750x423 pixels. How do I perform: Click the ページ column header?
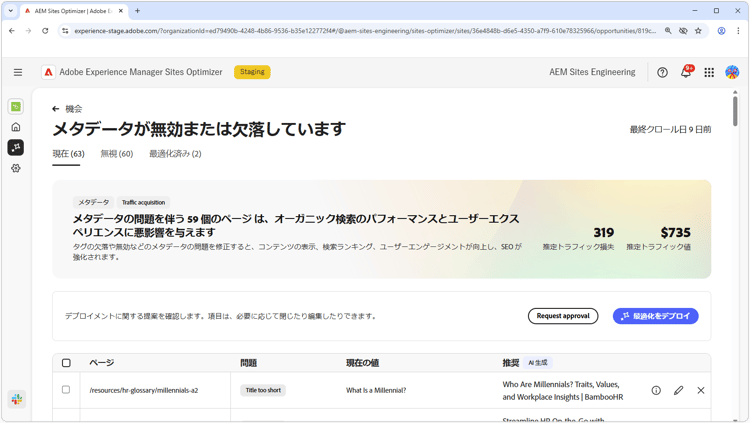[101, 363]
